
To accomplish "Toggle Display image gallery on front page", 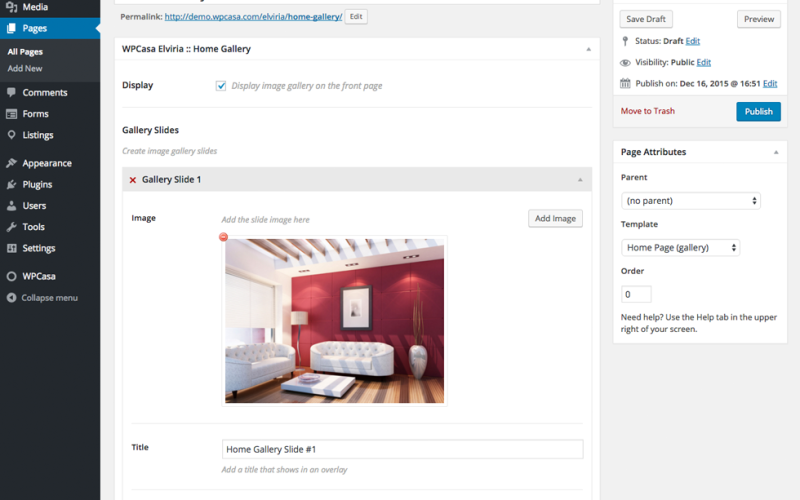I will 221,86.
